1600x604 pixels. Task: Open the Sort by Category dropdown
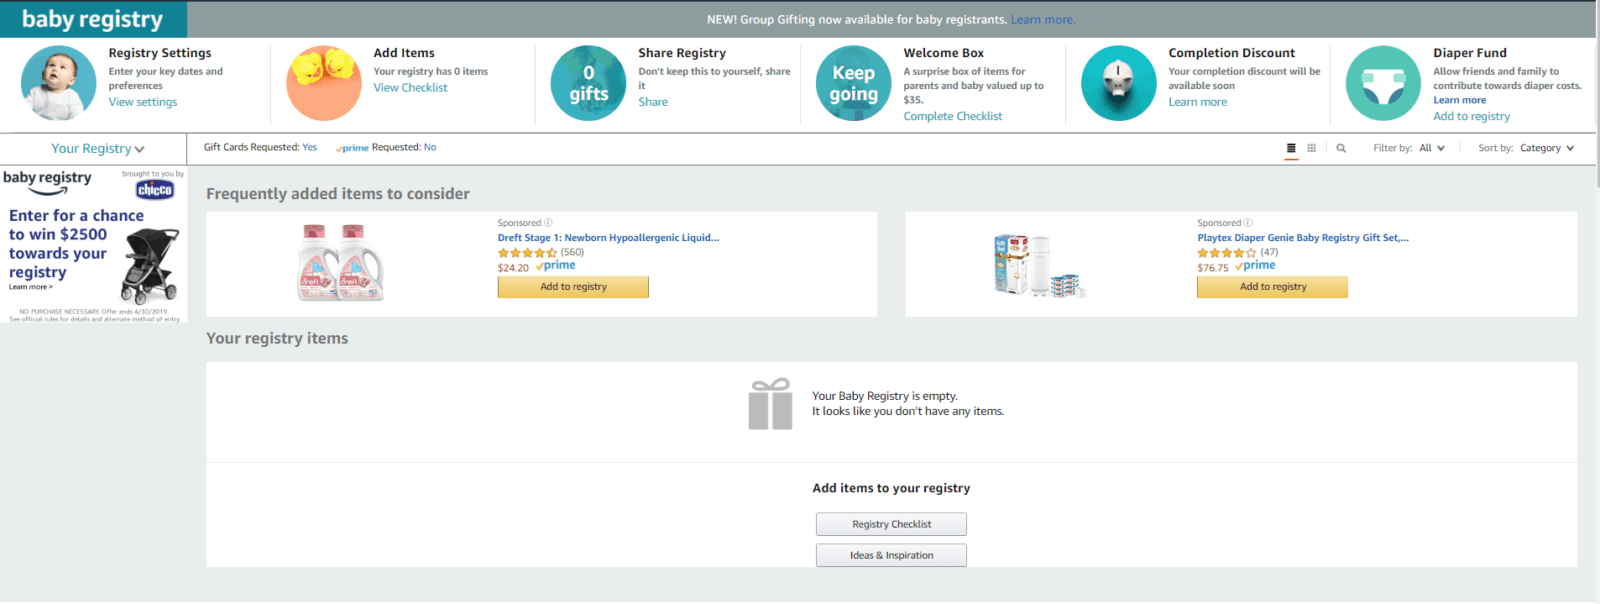(x=1546, y=148)
